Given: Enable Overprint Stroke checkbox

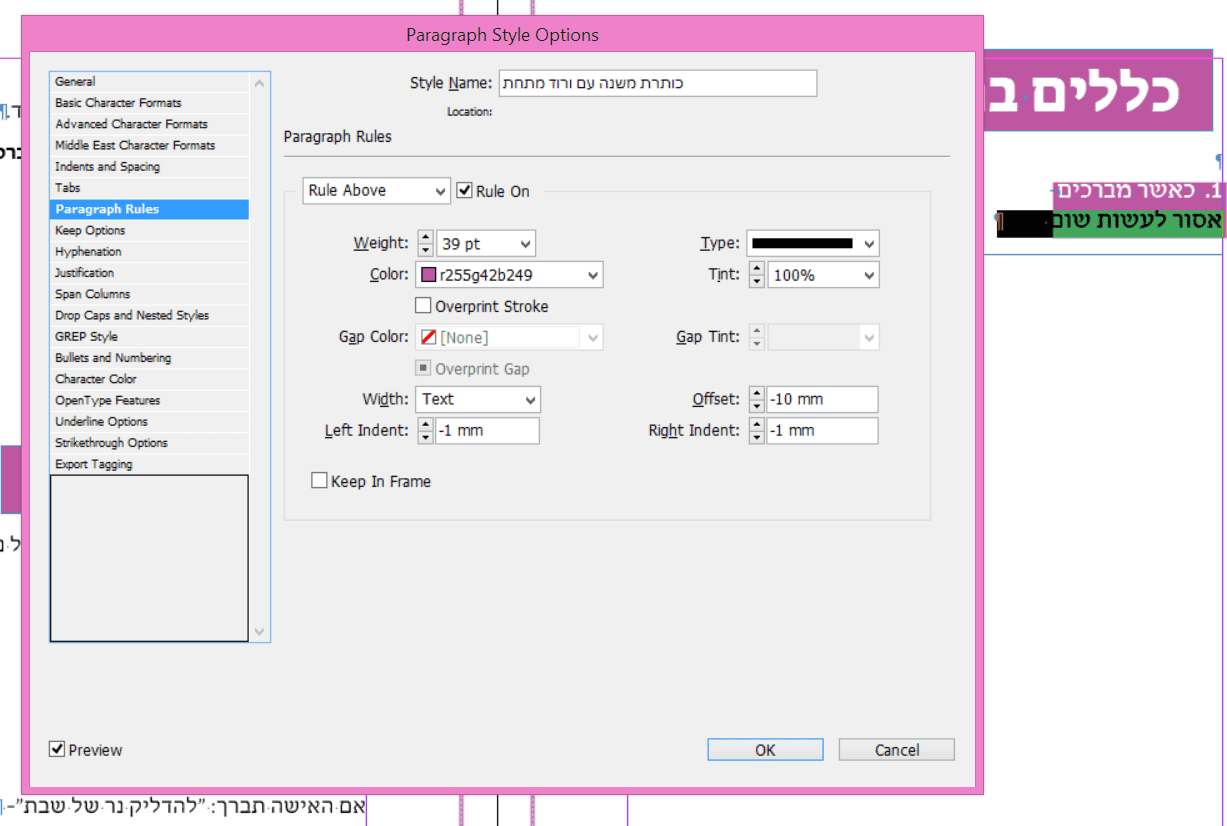Looking at the screenshot, I should pyautogui.click(x=423, y=306).
